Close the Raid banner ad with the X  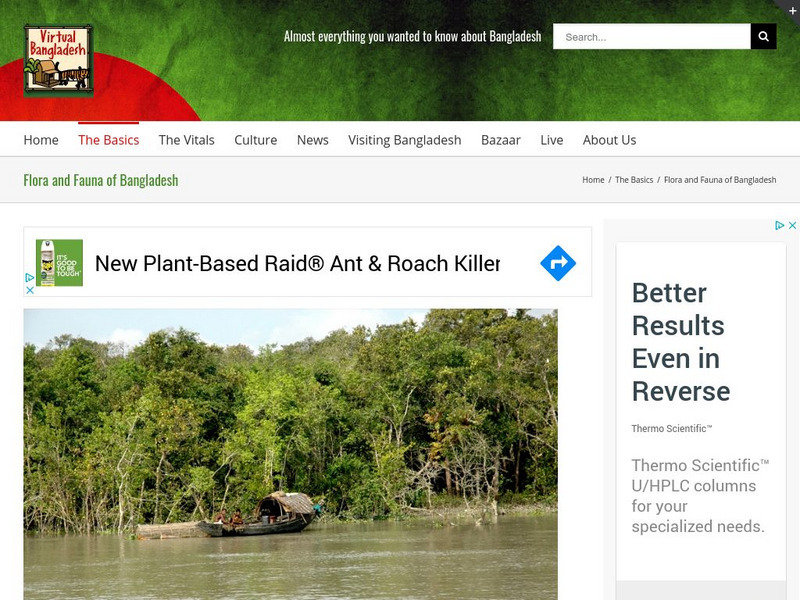30,290
